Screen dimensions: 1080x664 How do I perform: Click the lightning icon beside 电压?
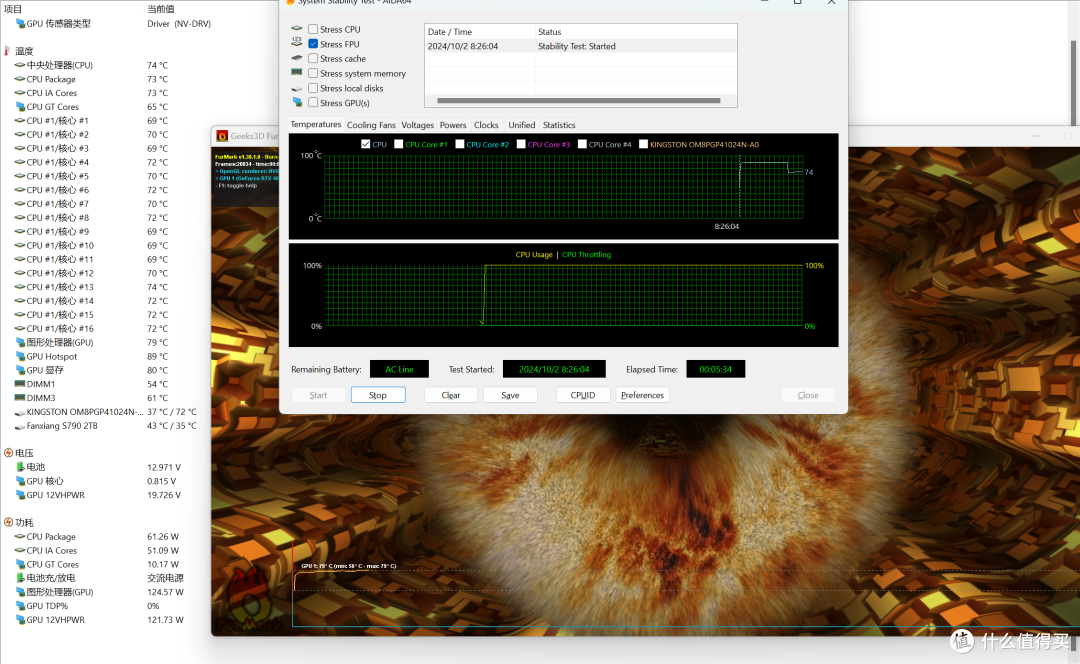(x=8, y=453)
